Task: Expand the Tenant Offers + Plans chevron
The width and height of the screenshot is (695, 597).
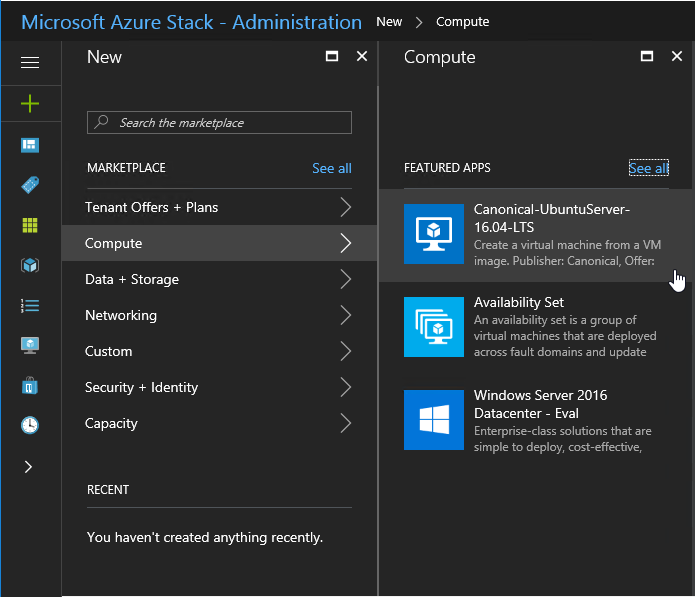Action: click(x=346, y=207)
